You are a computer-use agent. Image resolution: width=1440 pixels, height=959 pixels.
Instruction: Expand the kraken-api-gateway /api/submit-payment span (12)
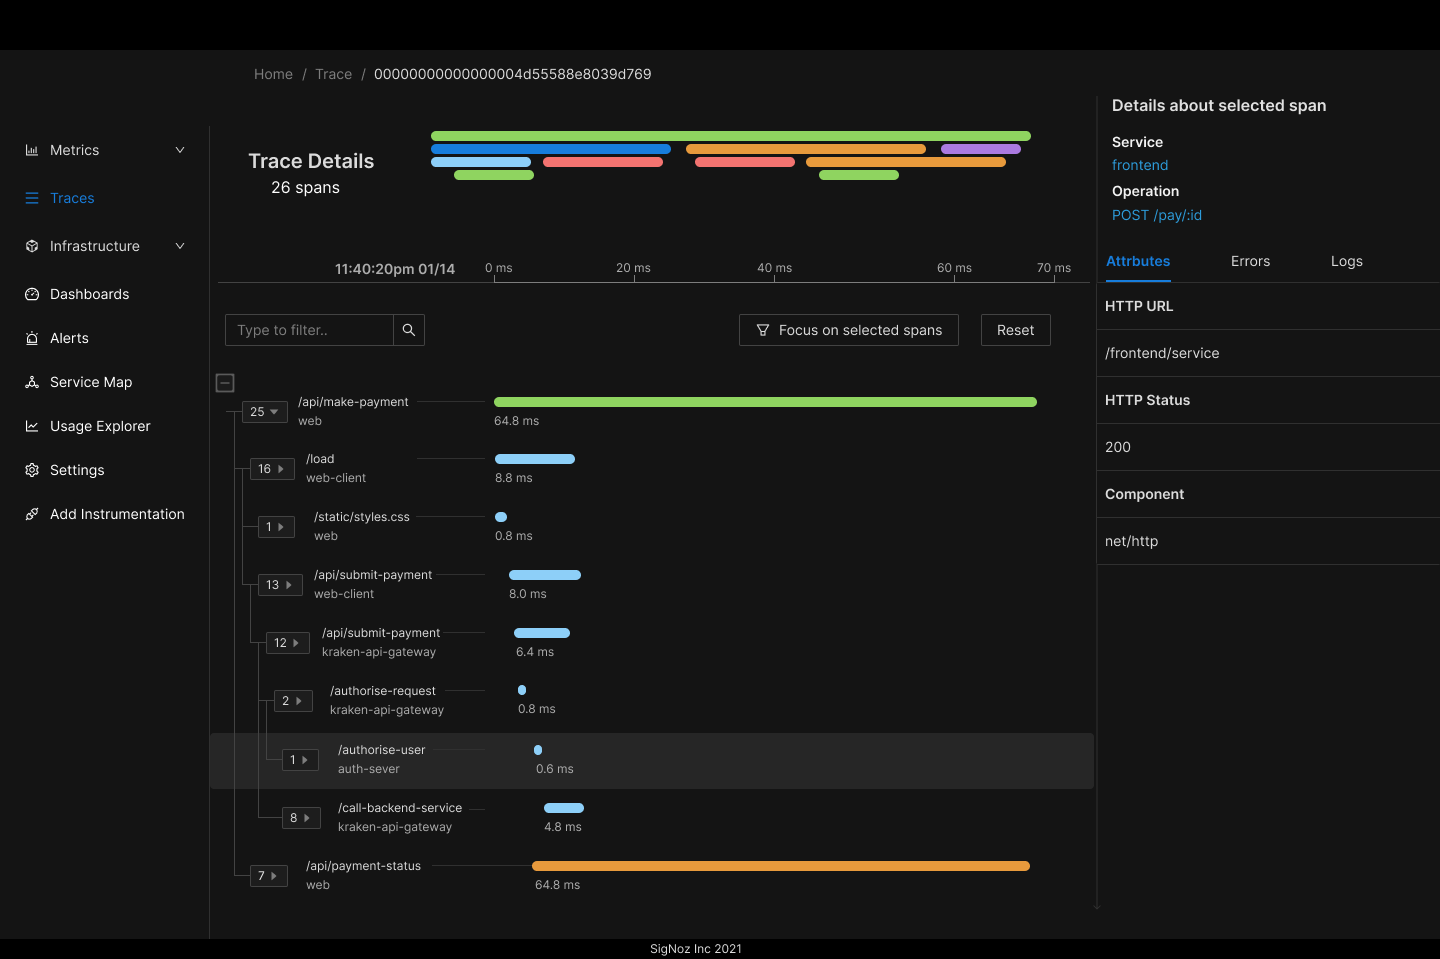[x=288, y=643]
